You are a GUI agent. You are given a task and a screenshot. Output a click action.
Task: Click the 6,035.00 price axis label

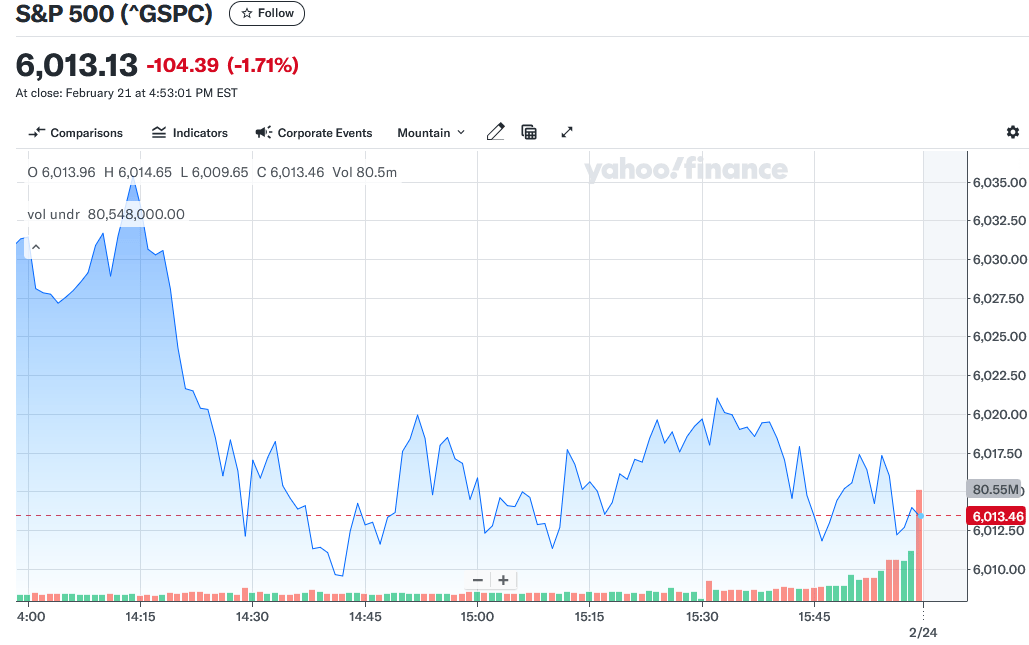pos(999,182)
